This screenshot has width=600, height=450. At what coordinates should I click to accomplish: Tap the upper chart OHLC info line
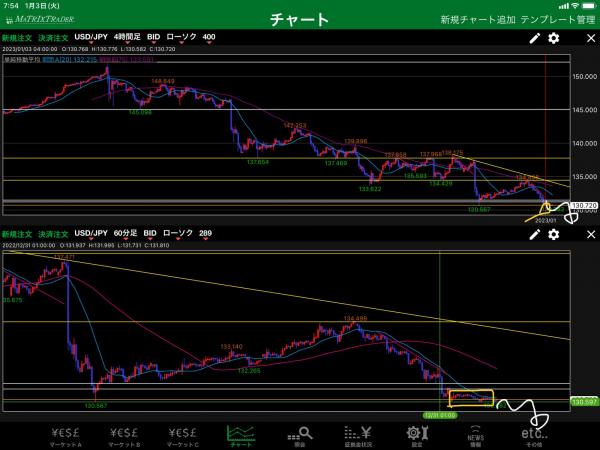pos(88,49)
